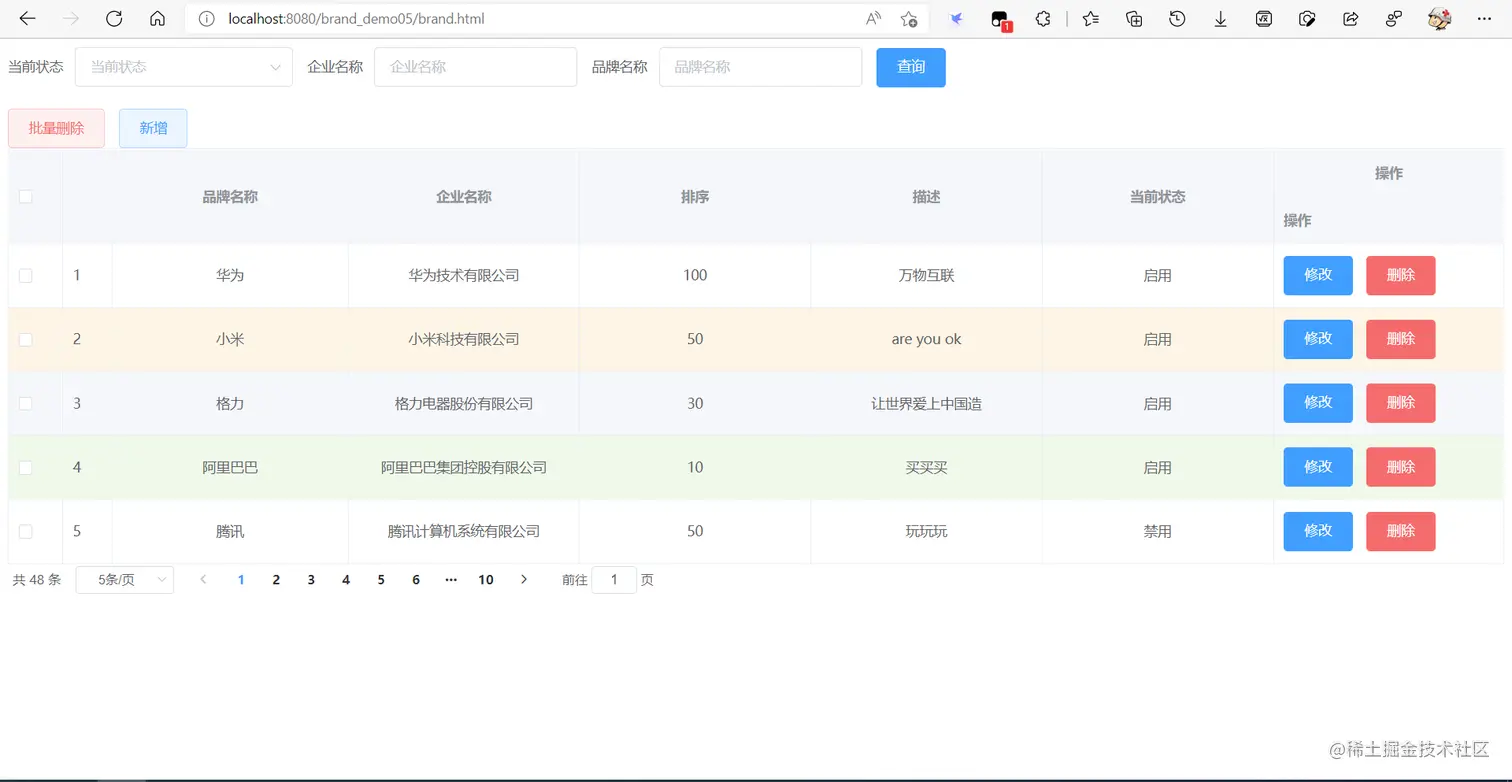Go to pagination page 2

(x=276, y=580)
